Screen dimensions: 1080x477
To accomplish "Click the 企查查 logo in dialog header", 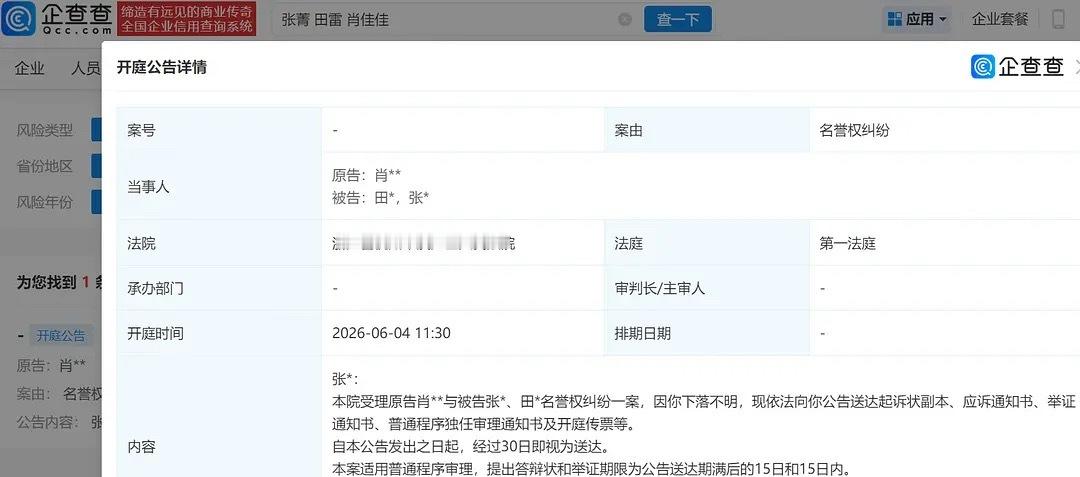I will point(1017,67).
